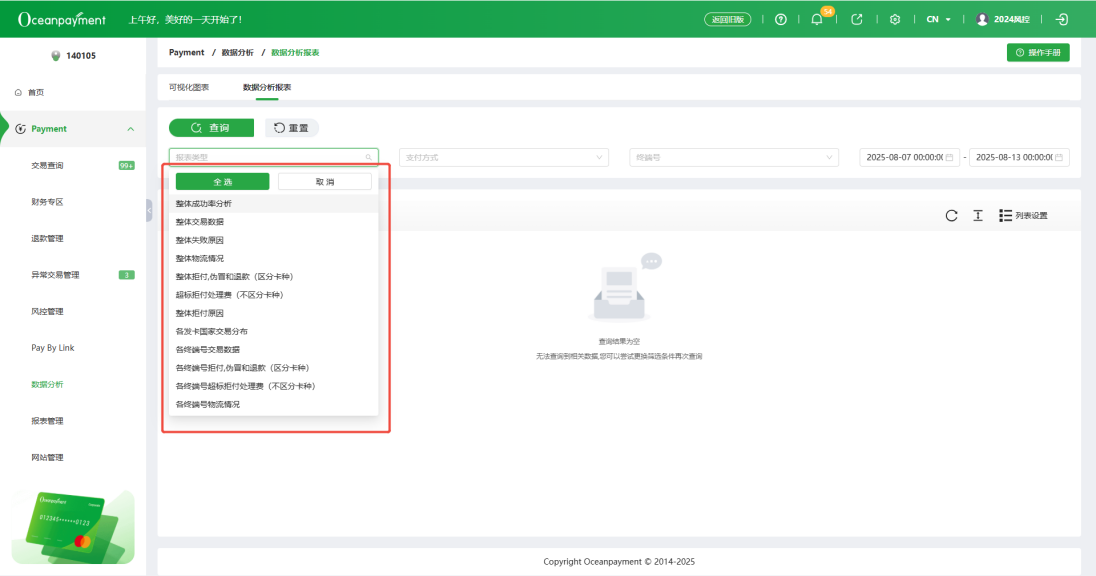Select 整体物流情况 report type
1096x576 pixels.
(273, 258)
